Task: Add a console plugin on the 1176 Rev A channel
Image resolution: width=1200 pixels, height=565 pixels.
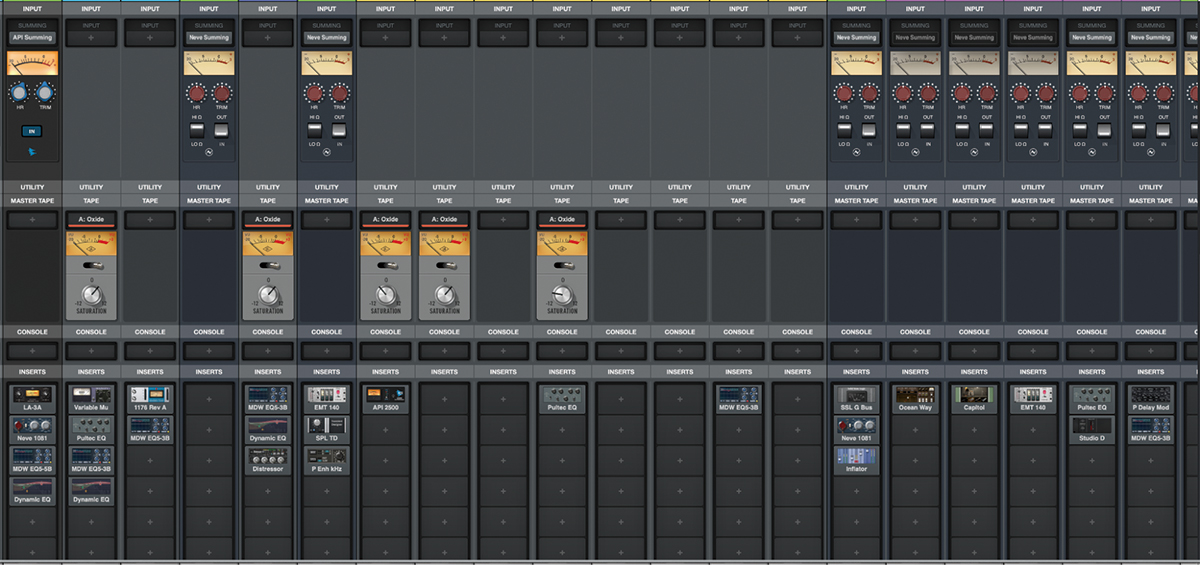Action: click(150, 352)
